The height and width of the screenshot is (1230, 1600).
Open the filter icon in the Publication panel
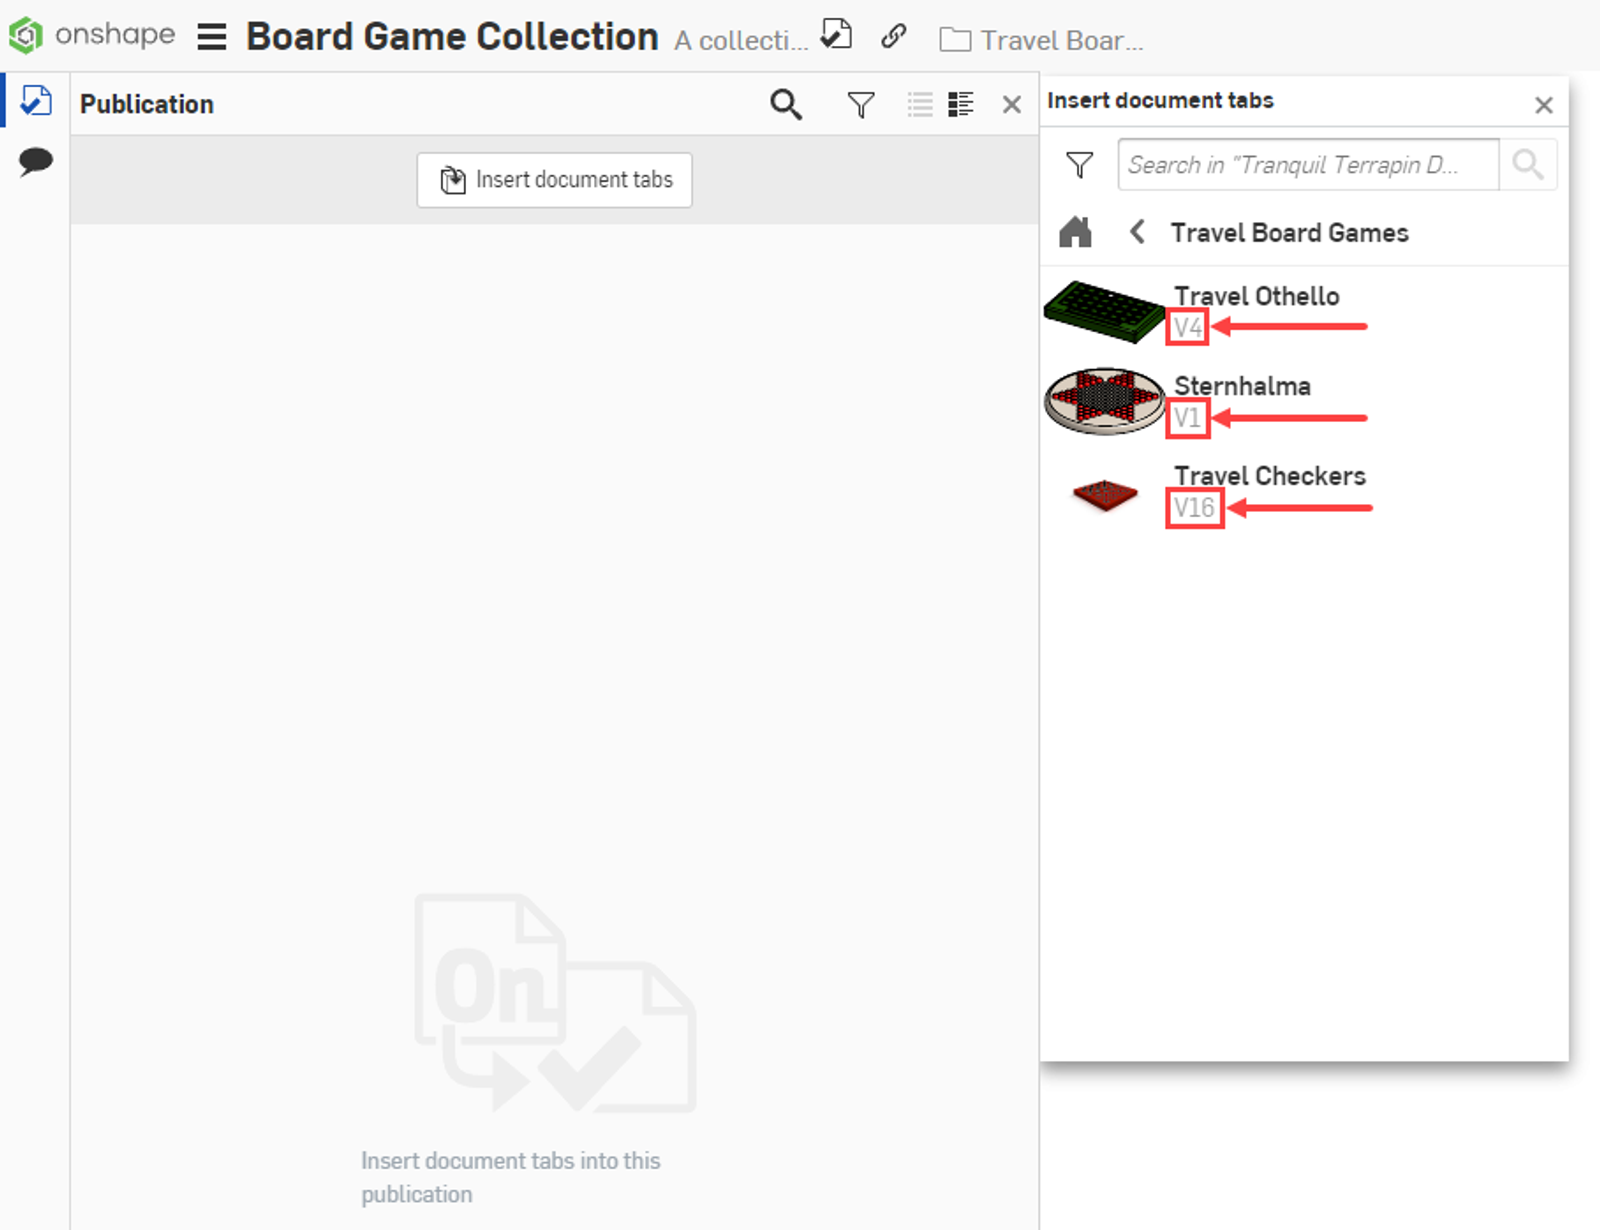tap(860, 104)
